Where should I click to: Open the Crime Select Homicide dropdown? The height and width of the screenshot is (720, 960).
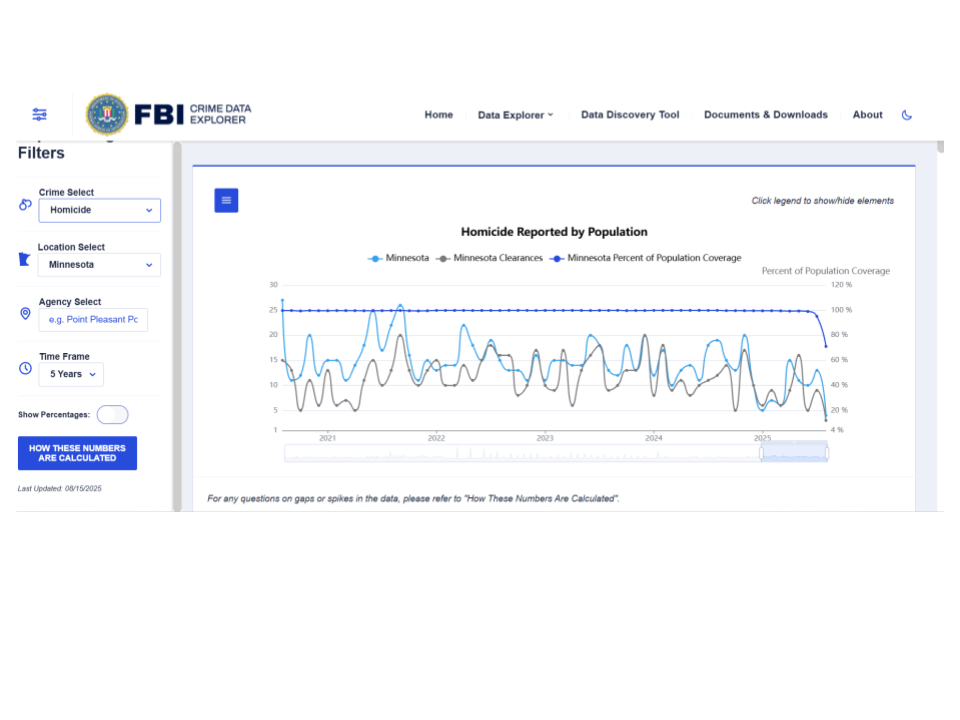(x=100, y=210)
